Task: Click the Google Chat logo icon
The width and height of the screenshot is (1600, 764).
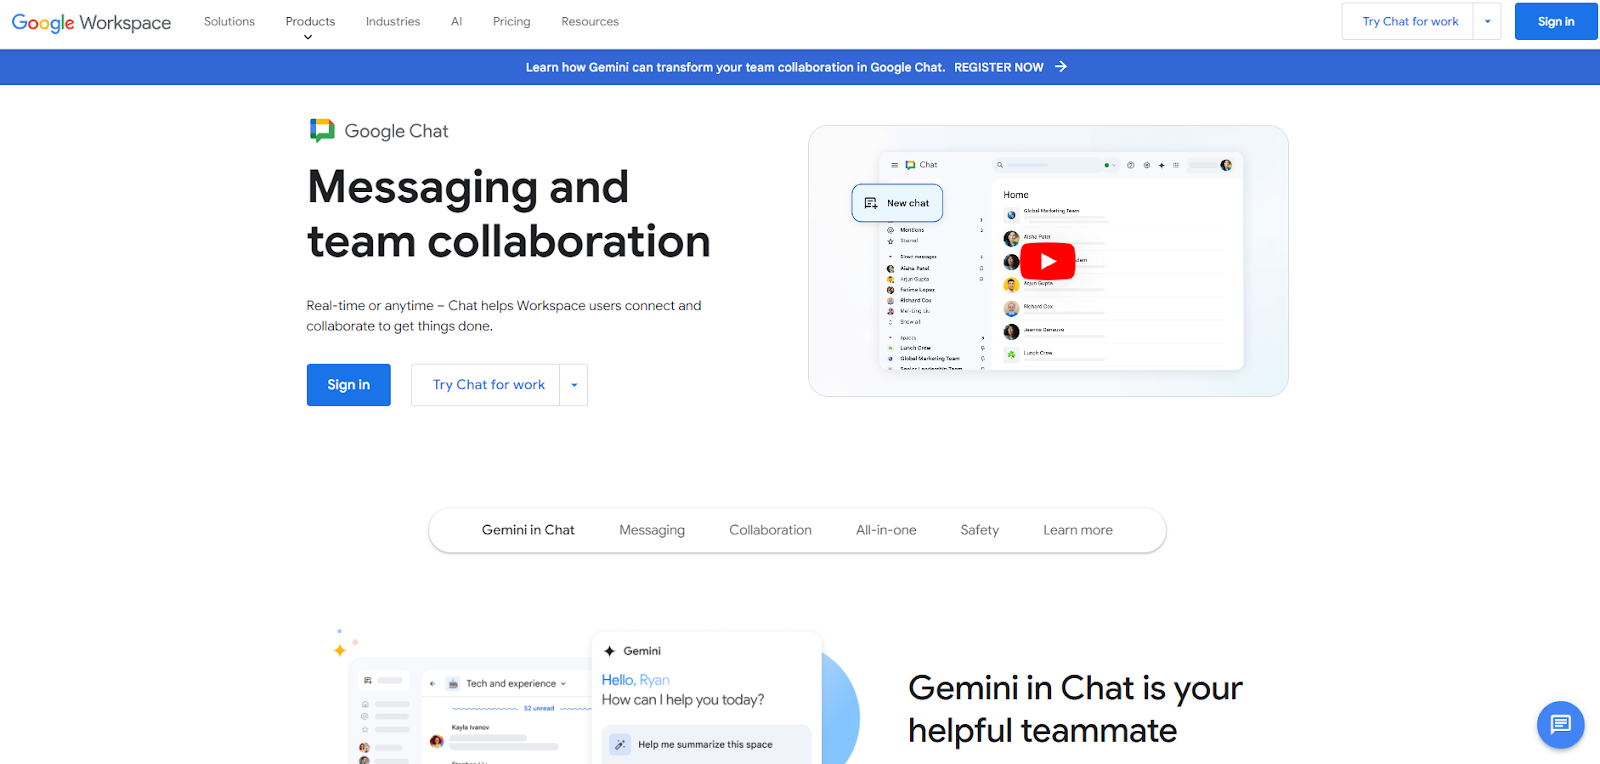Action: [x=322, y=131]
